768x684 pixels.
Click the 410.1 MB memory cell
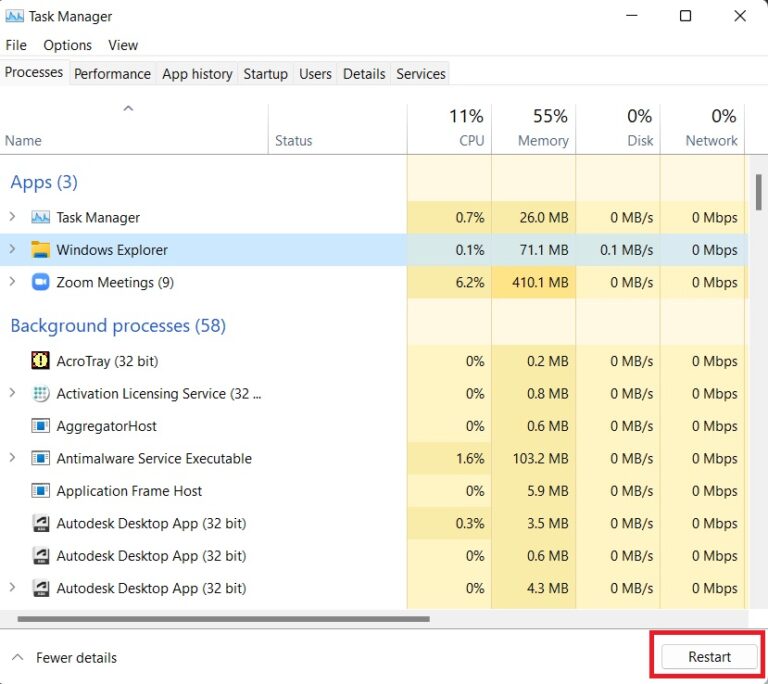coord(534,282)
